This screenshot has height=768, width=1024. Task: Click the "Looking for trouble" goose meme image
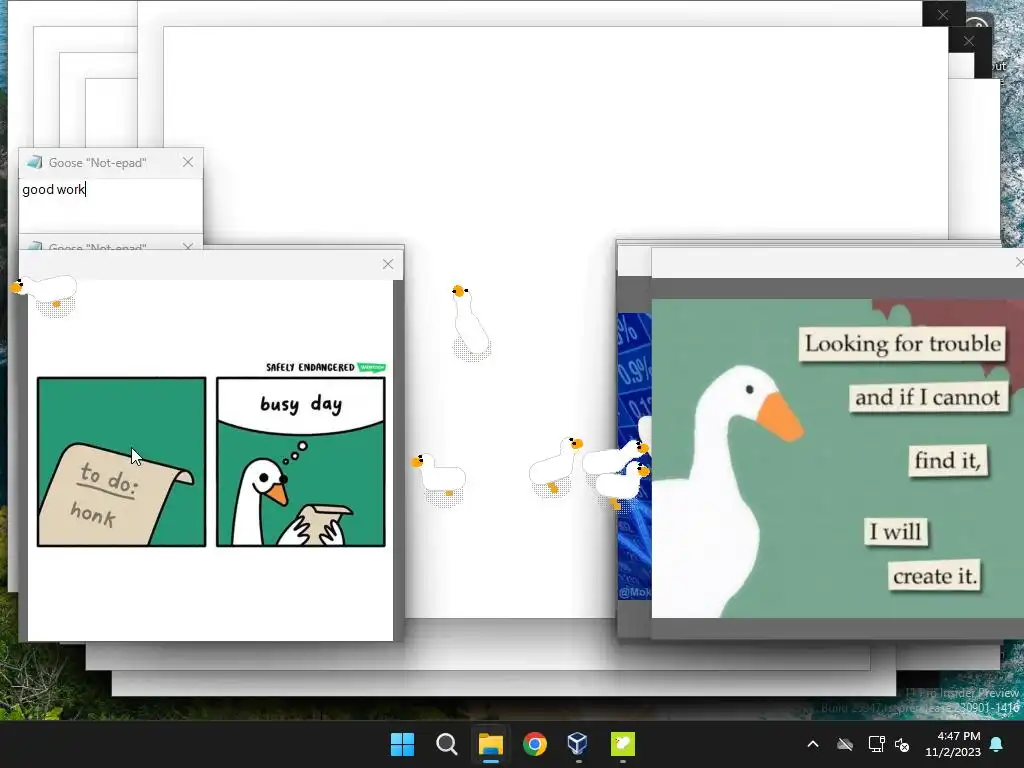click(838, 458)
